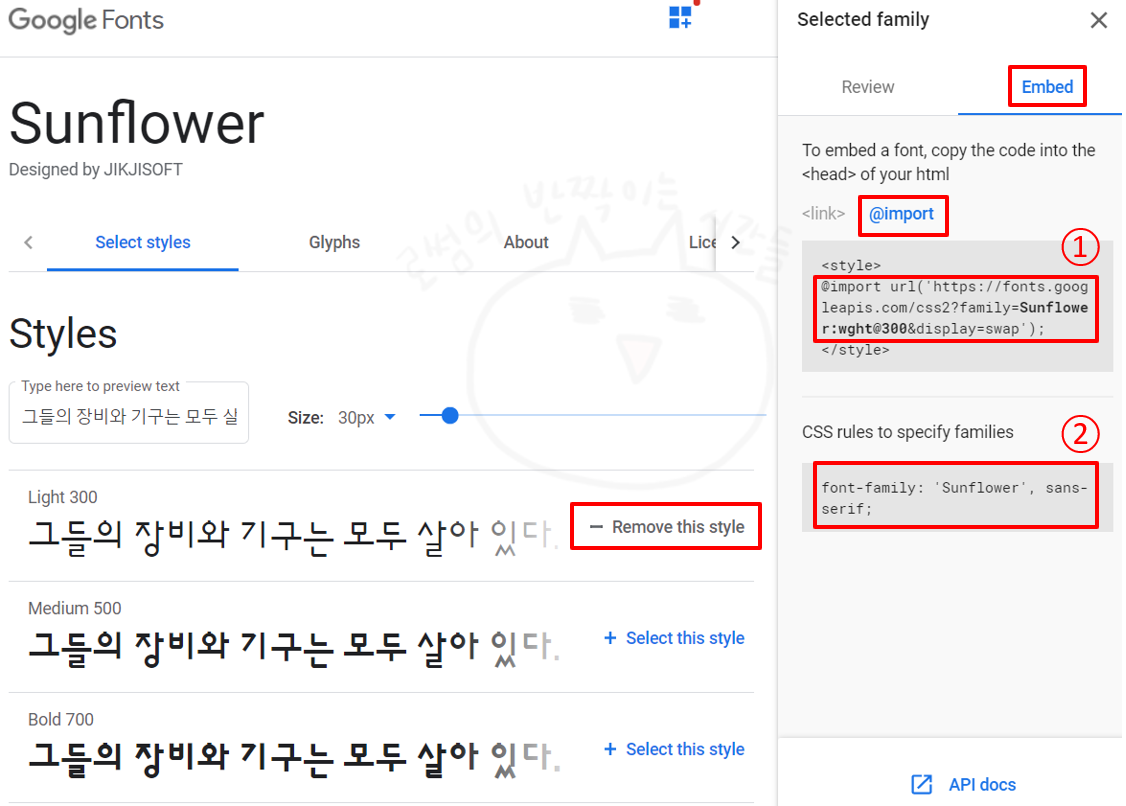The image size is (1126, 806).
Task: Click the Designed by JIKJISOFT text
Action: pyautogui.click(x=96, y=170)
